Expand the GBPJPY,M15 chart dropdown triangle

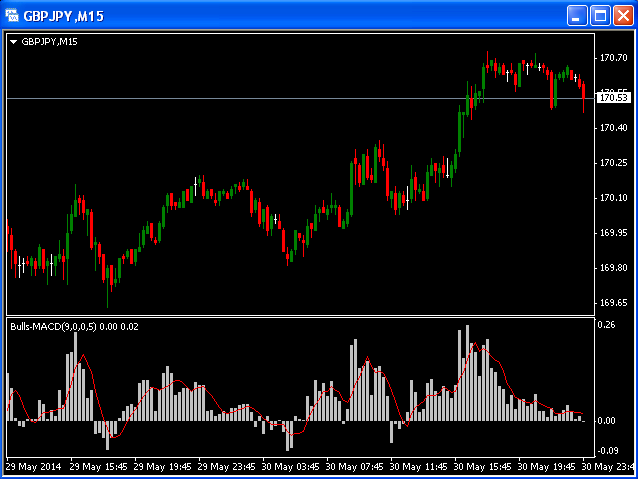pos(13,42)
